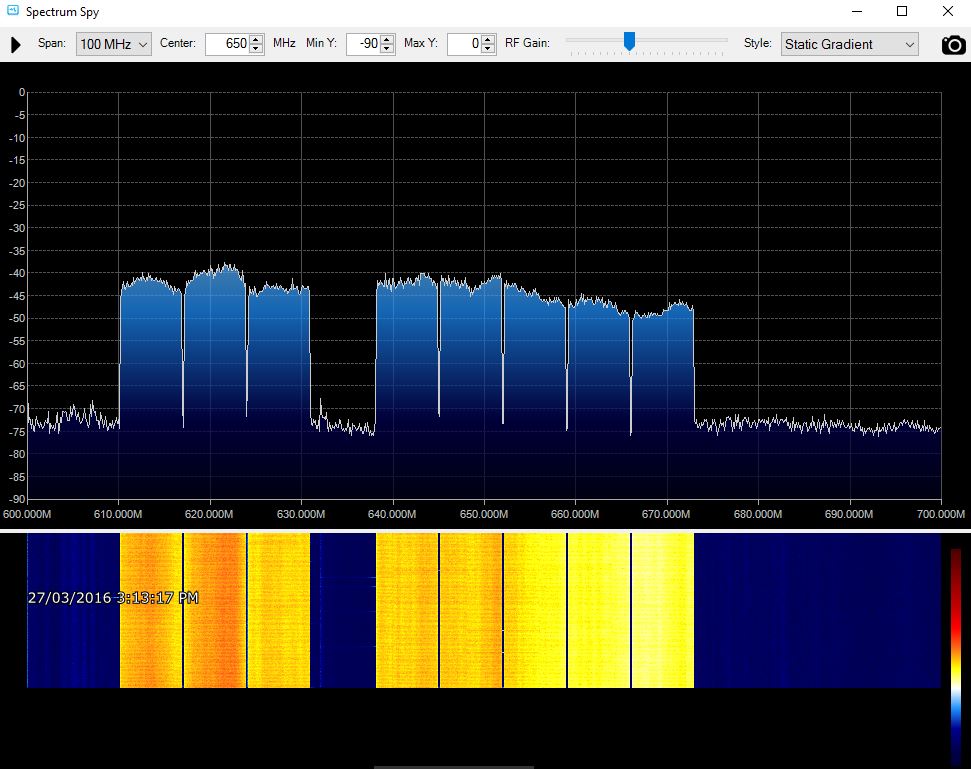971x769 pixels.
Task: Decrement the Center frequency with its down arrow
Action: coord(254,48)
